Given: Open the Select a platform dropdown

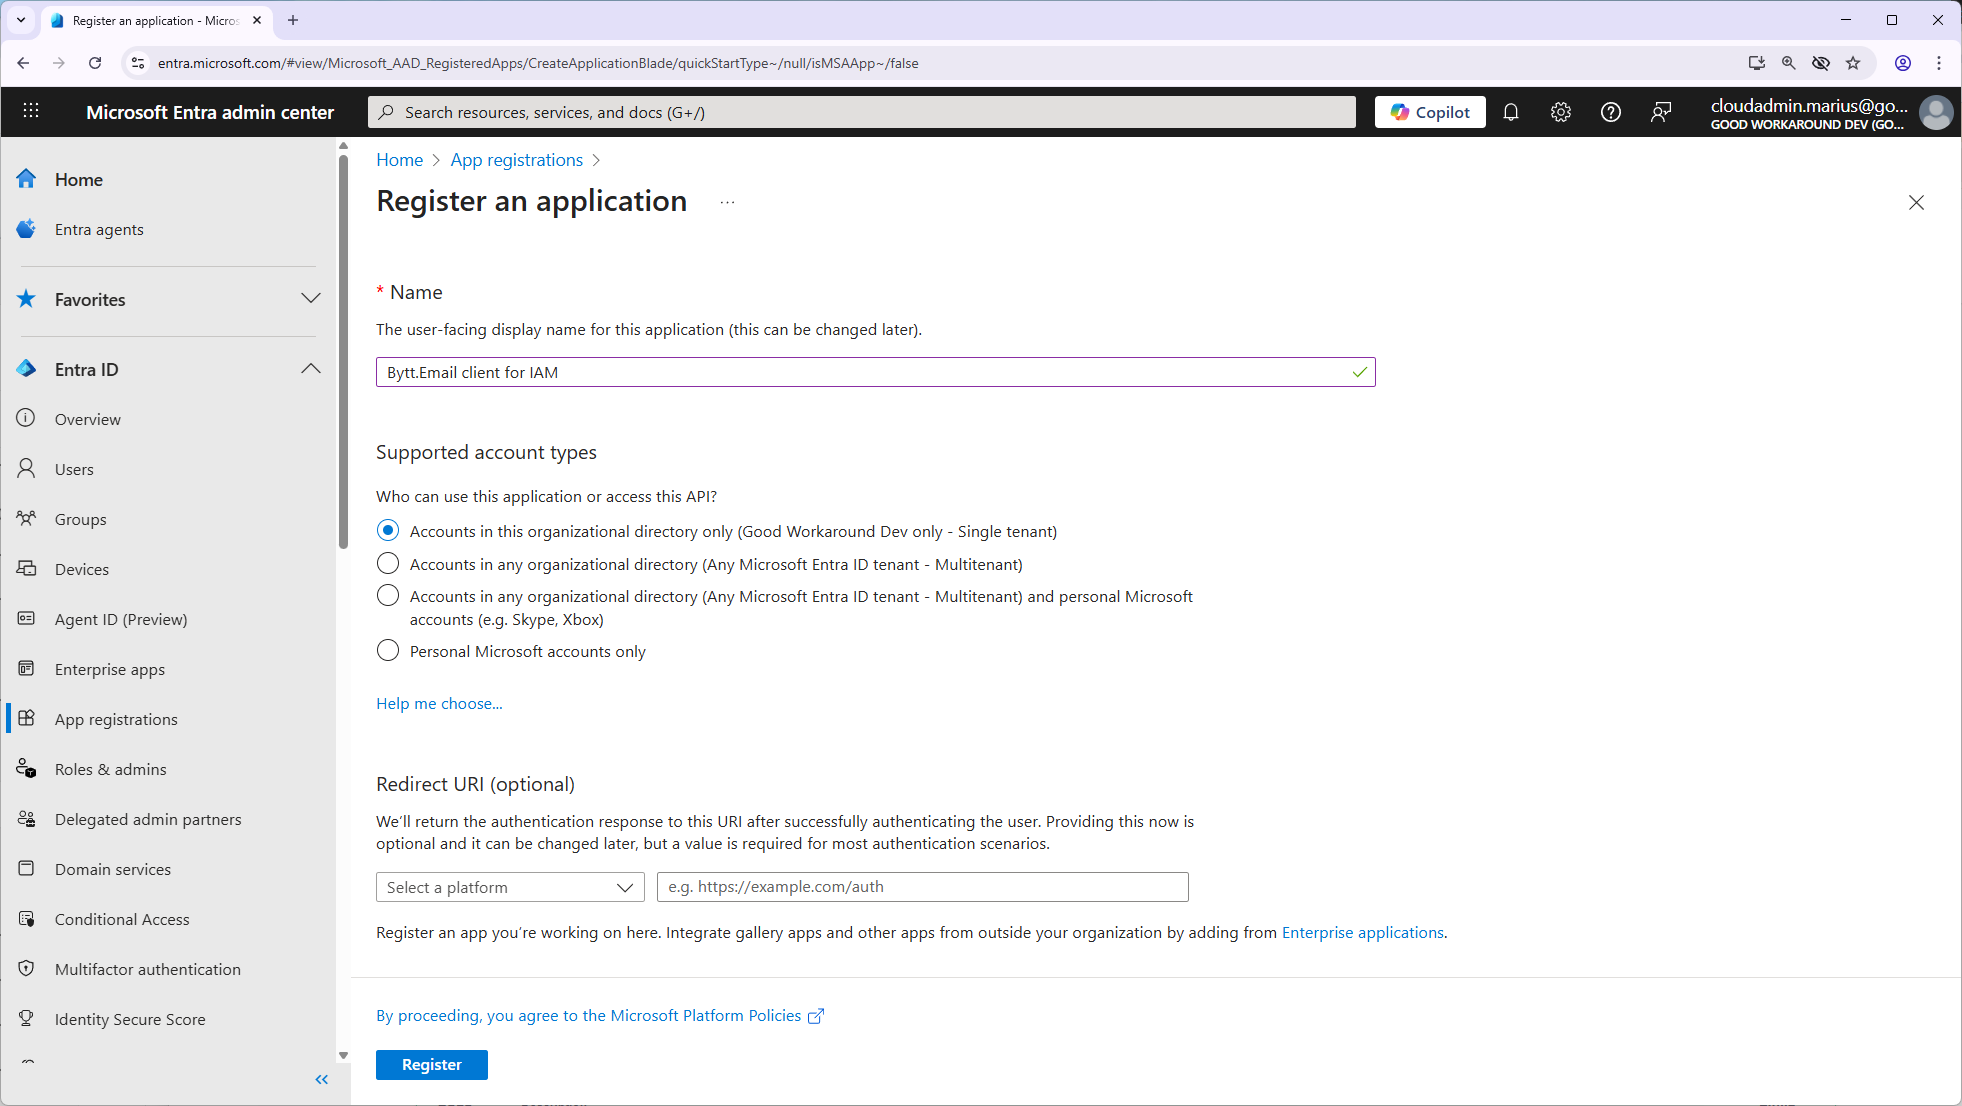Looking at the screenshot, I should pos(510,887).
